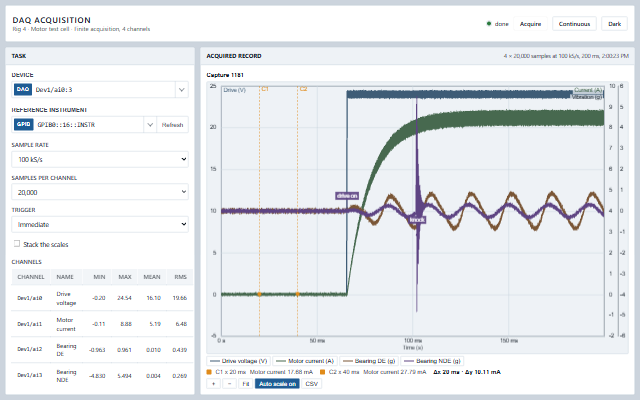
Task: Switch to Dark theme
Action: tap(614, 24)
